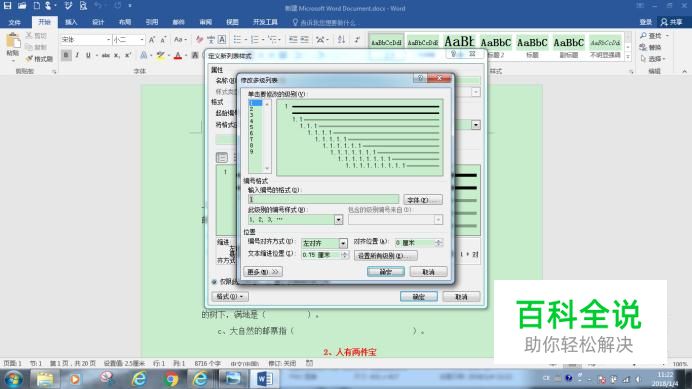Image resolution: width=692 pixels, height=389 pixels.
Task: Toggle Italic formatting
Action: click(x=77, y=55)
